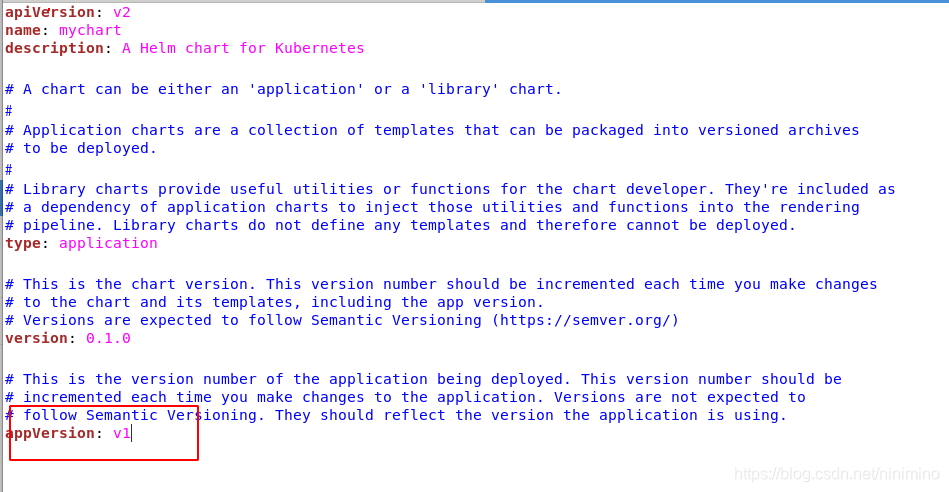Select 'A Helm chart for Kubernetes' value

[243, 48]
